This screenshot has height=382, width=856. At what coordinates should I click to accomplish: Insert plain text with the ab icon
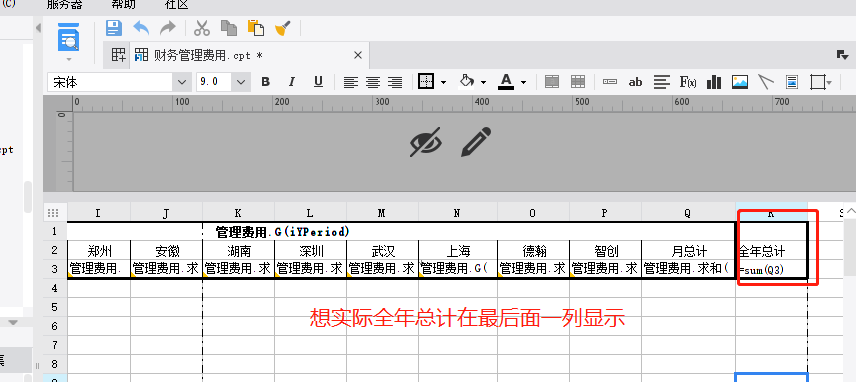click(x=635, y=82)
